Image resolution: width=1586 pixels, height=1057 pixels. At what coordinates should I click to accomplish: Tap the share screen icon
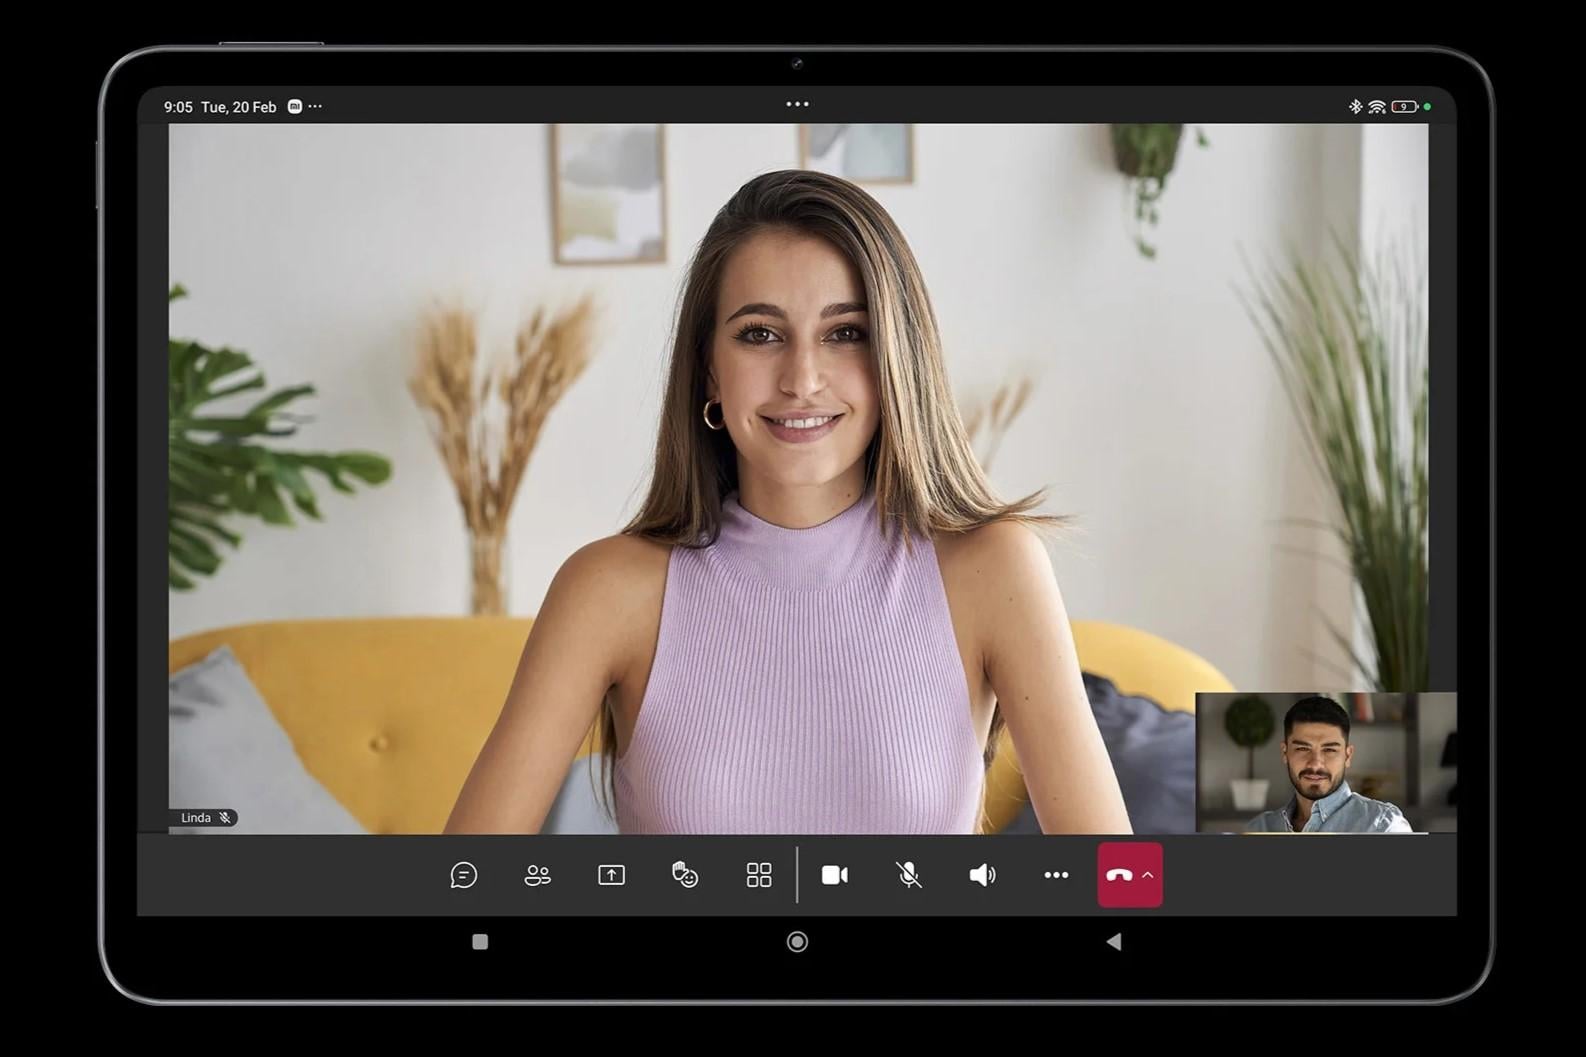tap(611, 875)
